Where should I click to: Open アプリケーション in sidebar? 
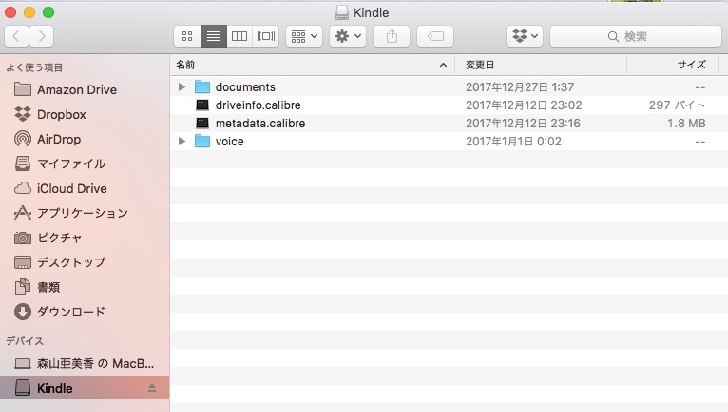coord(84,213)
